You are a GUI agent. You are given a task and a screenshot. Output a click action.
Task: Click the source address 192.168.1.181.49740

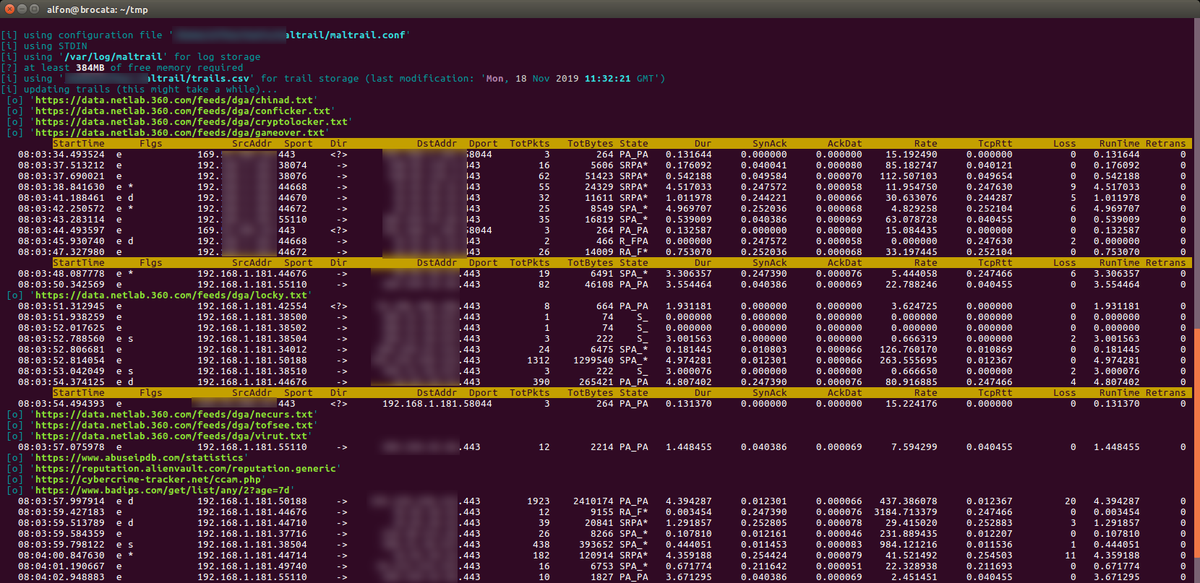click(253, 567)
